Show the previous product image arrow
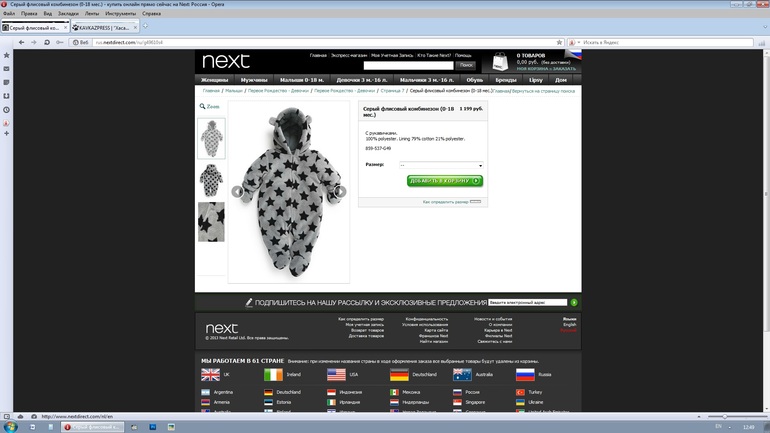This screenshot has width=770, height=433. (237, 191)
